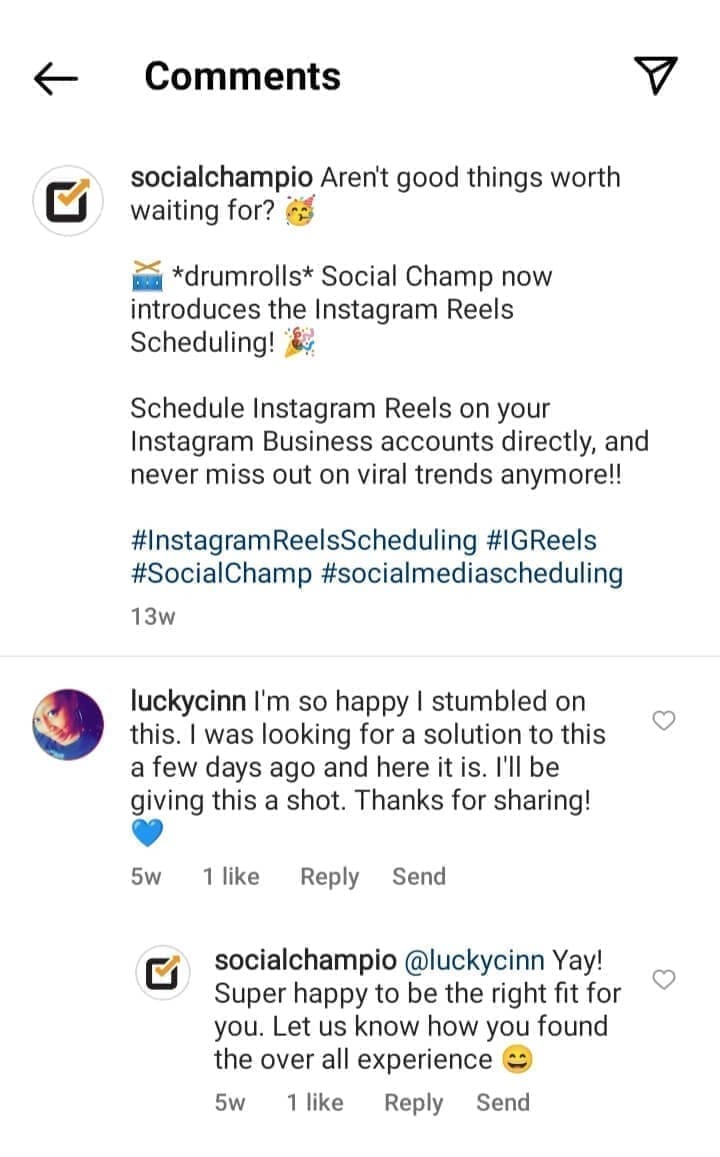This screenshot has height=1157, width=720.
Task: Open the #IGReels hashtag
Action: [541, 541]
